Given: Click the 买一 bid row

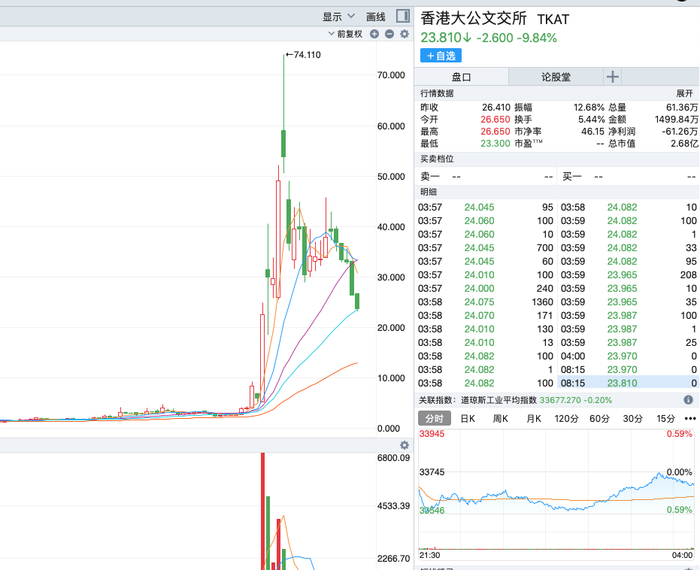Looking at the screenshot, I should coord(629,177).
